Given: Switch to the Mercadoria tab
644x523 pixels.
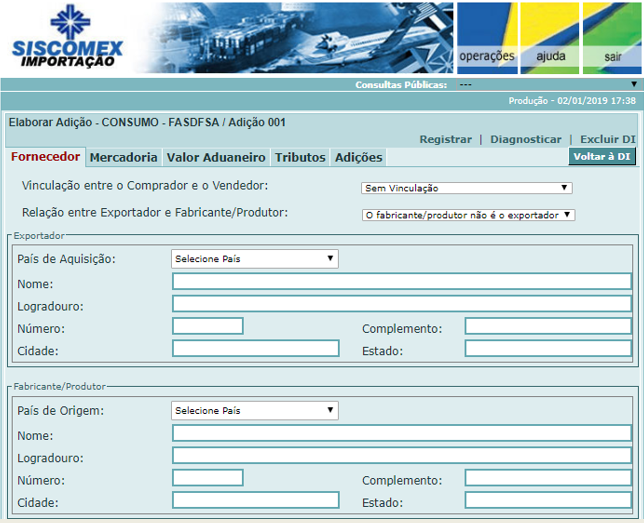Looking at the screenshot, I should click(124, 157).
